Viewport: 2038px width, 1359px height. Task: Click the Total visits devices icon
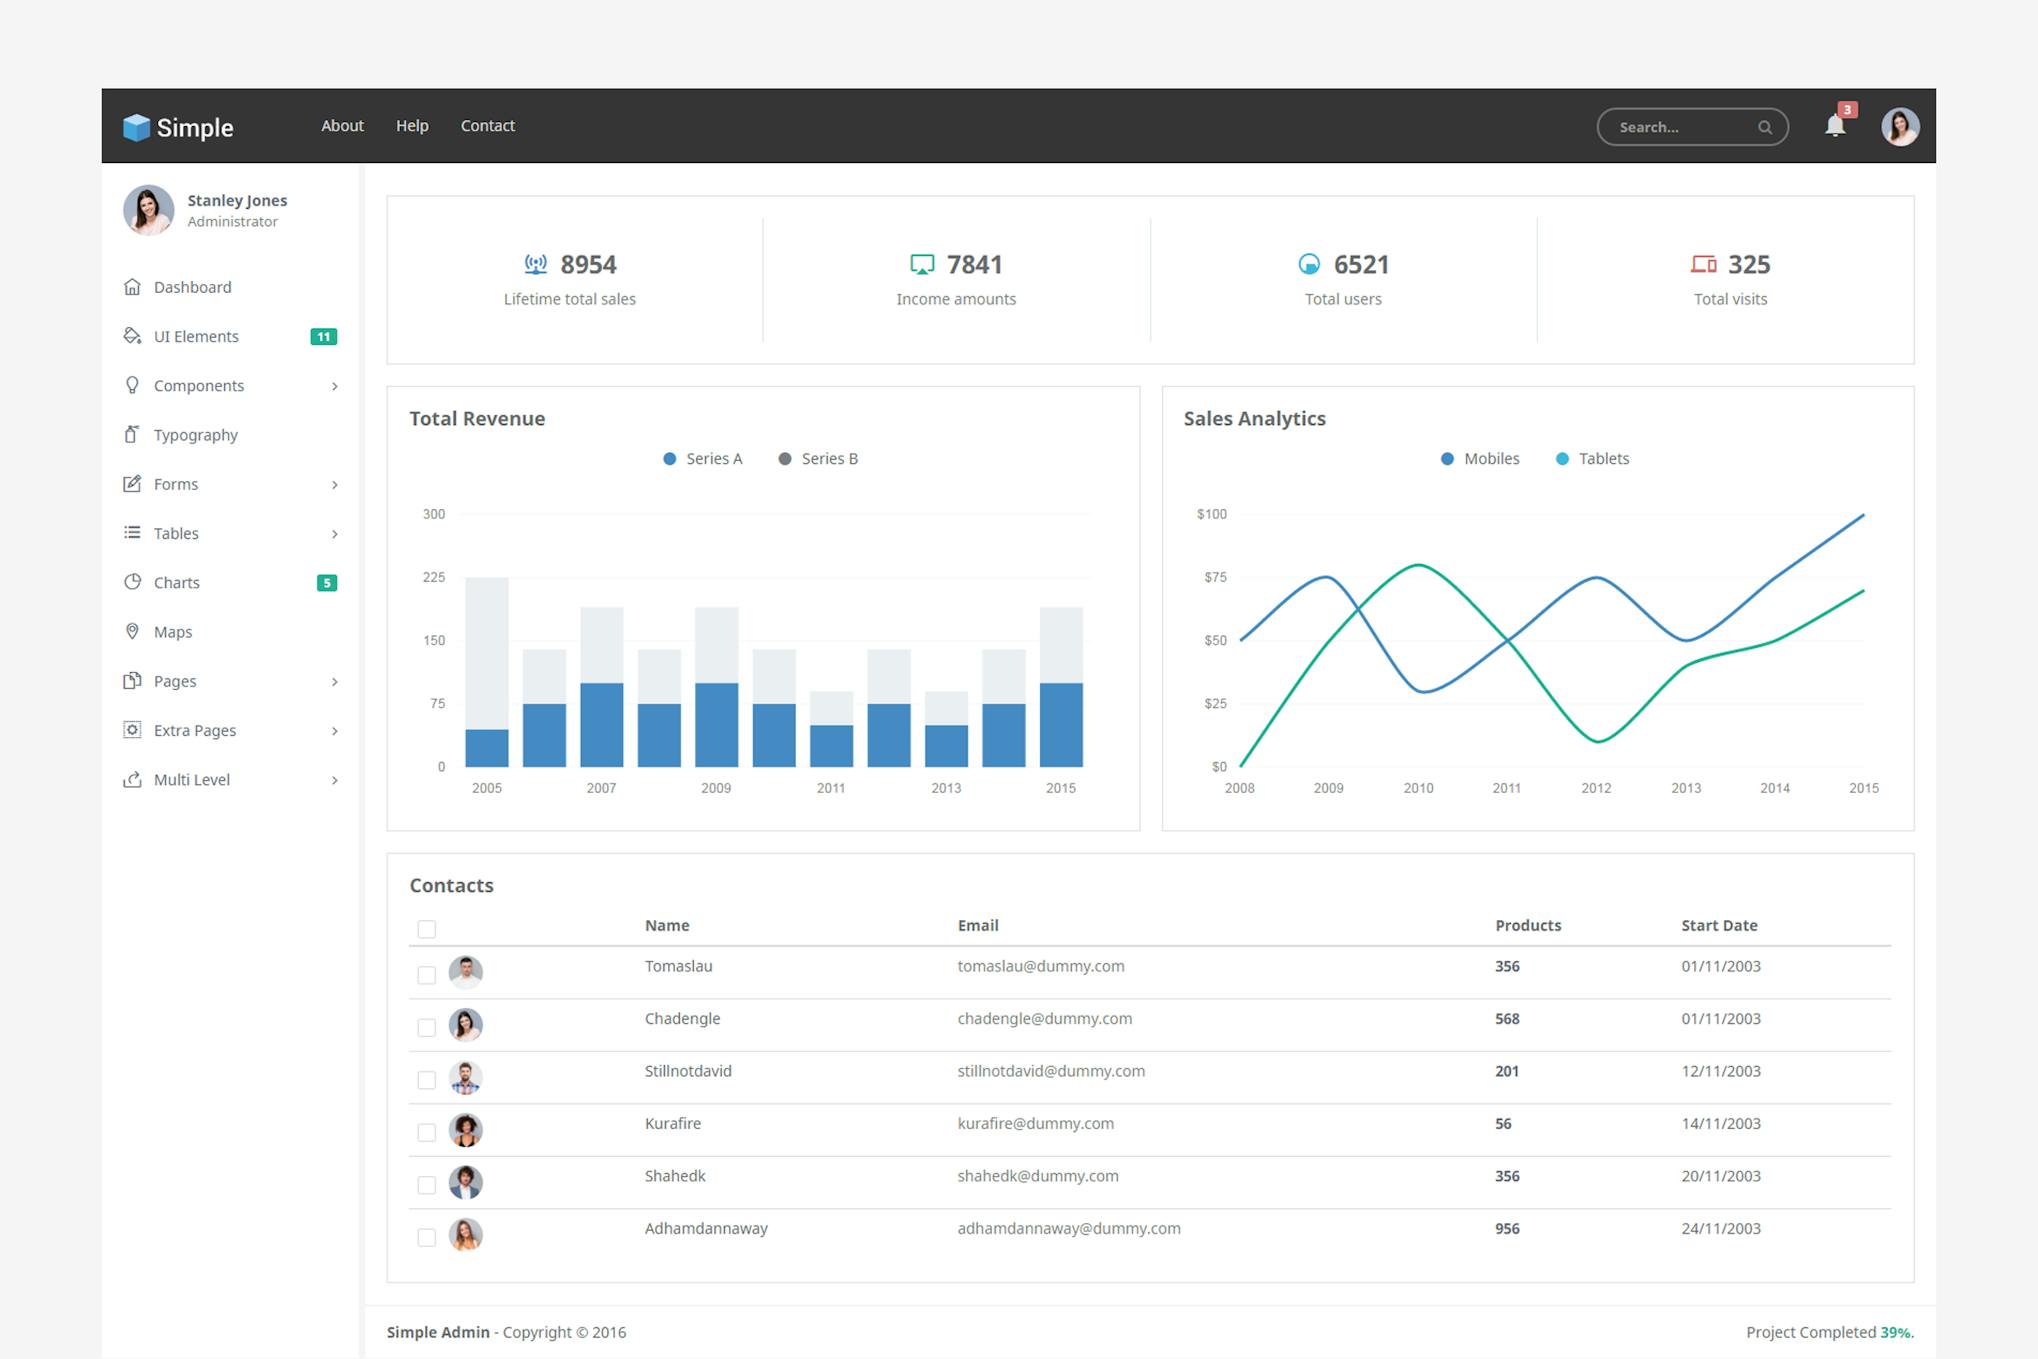(1703, 264)
